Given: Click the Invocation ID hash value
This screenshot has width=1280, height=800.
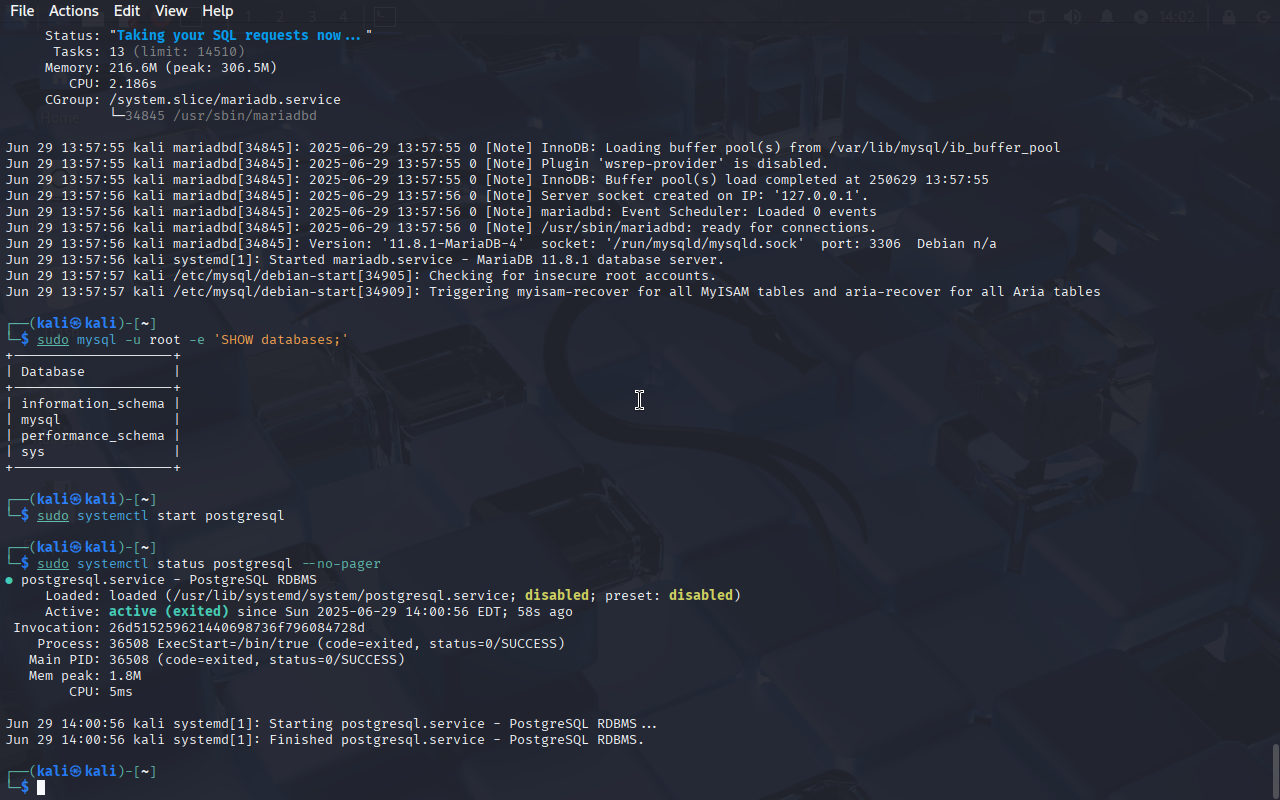Looking at the screenshot, I should pyautogui.click(x=237, y=627).
